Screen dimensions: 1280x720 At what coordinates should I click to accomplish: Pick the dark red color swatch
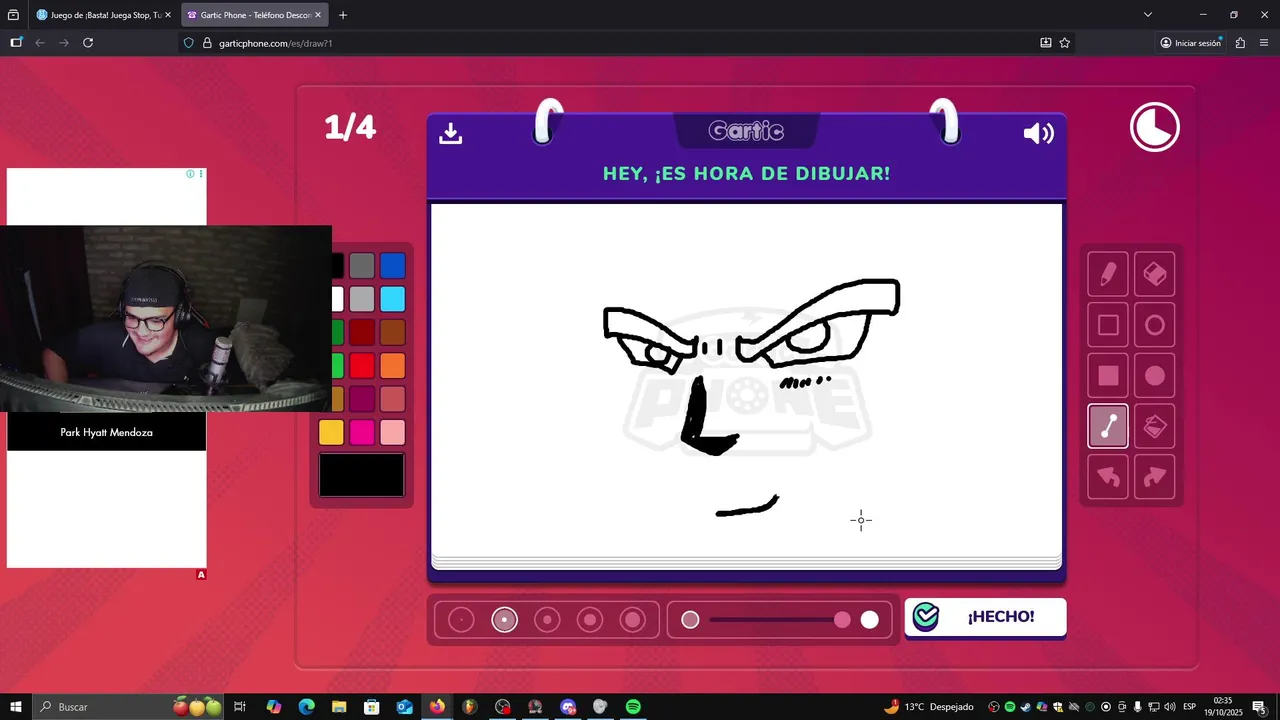(362, 332)
